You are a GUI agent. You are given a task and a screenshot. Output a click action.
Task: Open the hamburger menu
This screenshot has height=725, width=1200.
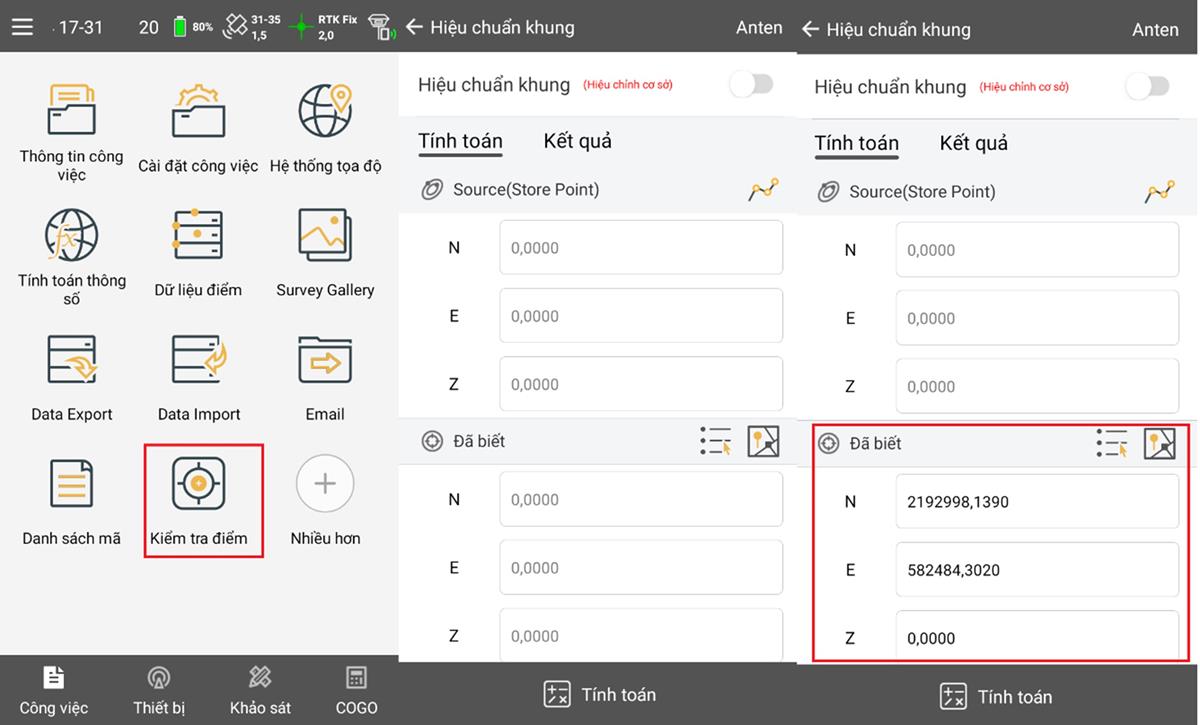pos(22,27)
